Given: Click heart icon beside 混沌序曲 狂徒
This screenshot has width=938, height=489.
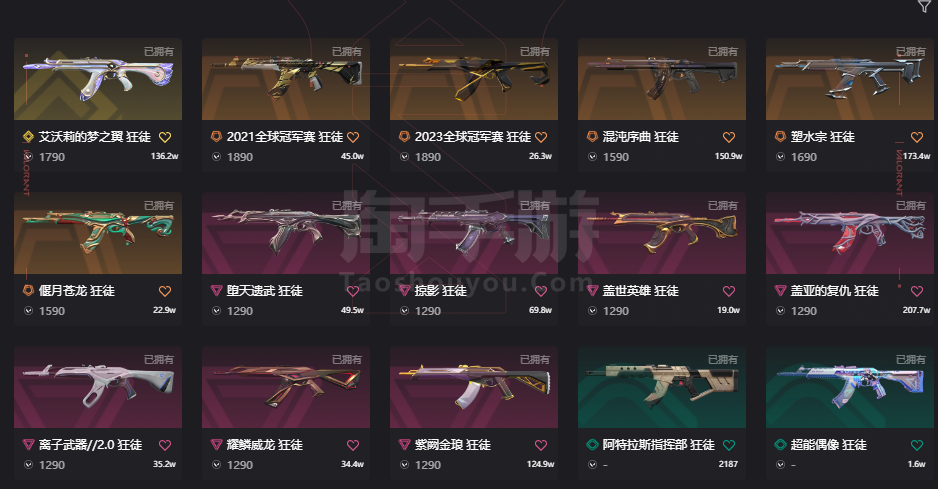Looking at the screenshot, I should pyautogui.click(x=729, y=137).
